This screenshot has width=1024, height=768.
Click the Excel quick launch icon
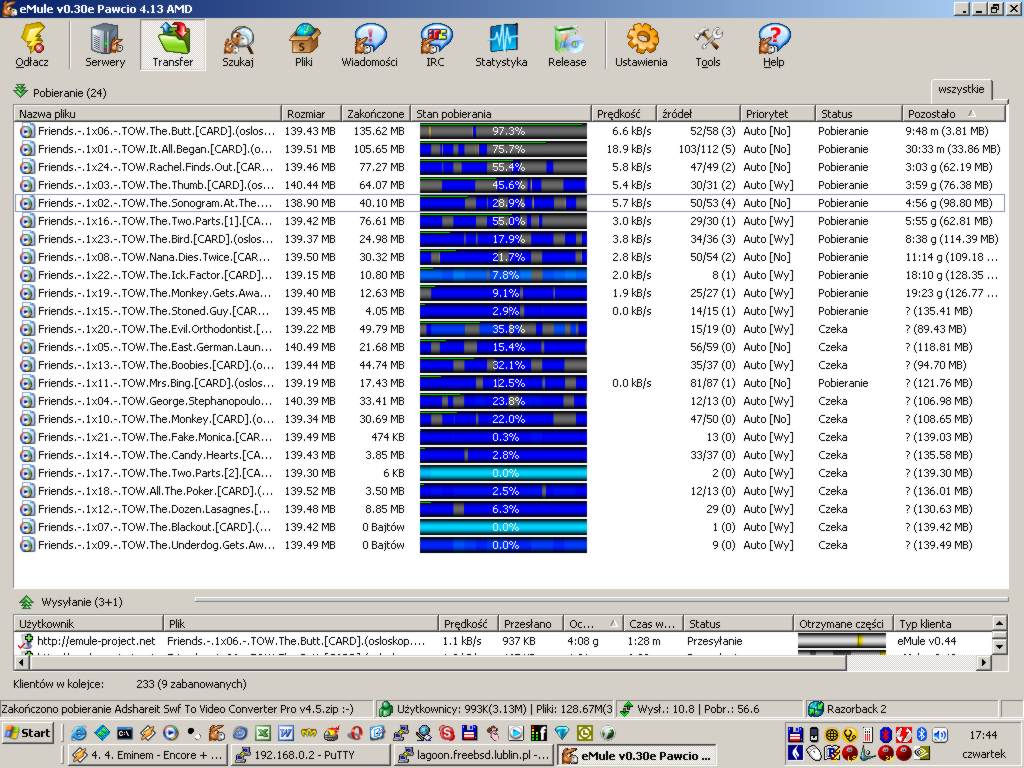coord(263,733)
